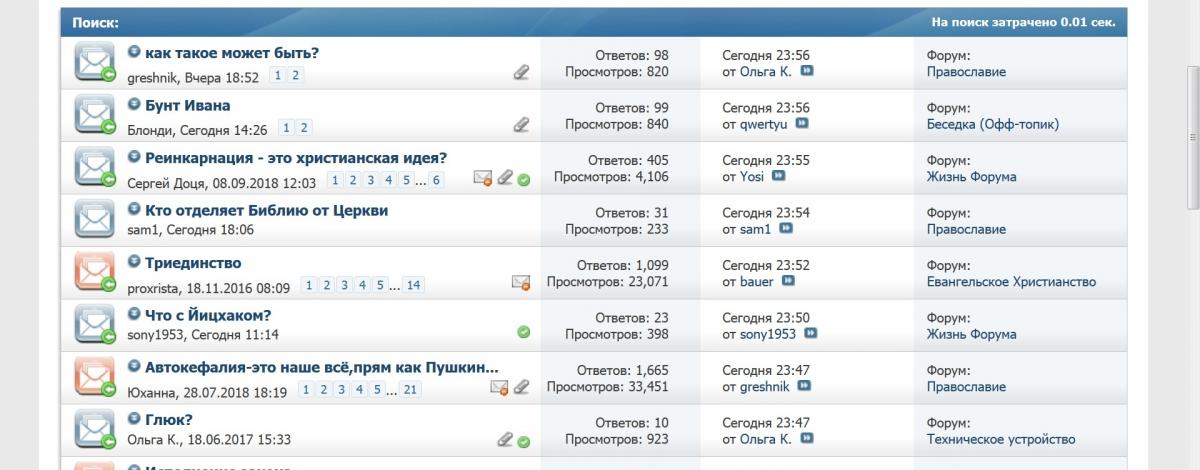Open the thread "Реинкарнация - это христианская идея?"
1200x470 pixels.
pyautogui.click(x=296, y=158)
